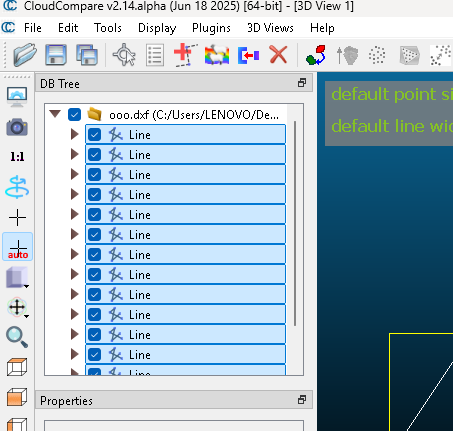453x431 pixels.
Task: Click the partly visible orange cube icon at bottom
Action: tap(17, 424)
